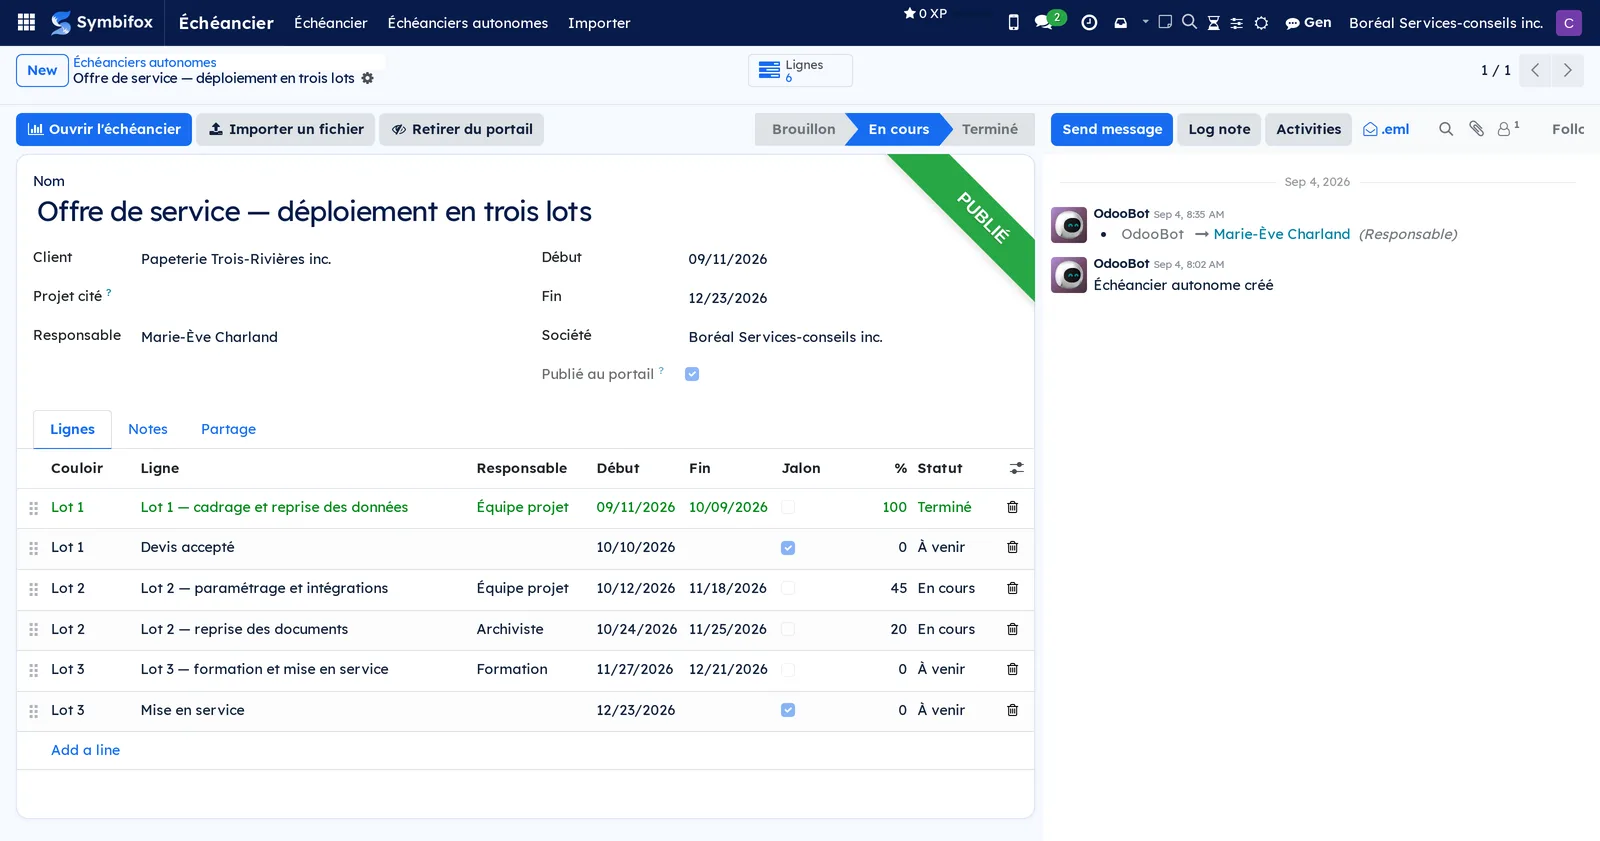The height and width of the screenshot is (841, 1600).
Task: Switch to the Partage tab
Action: click(228, 429)
